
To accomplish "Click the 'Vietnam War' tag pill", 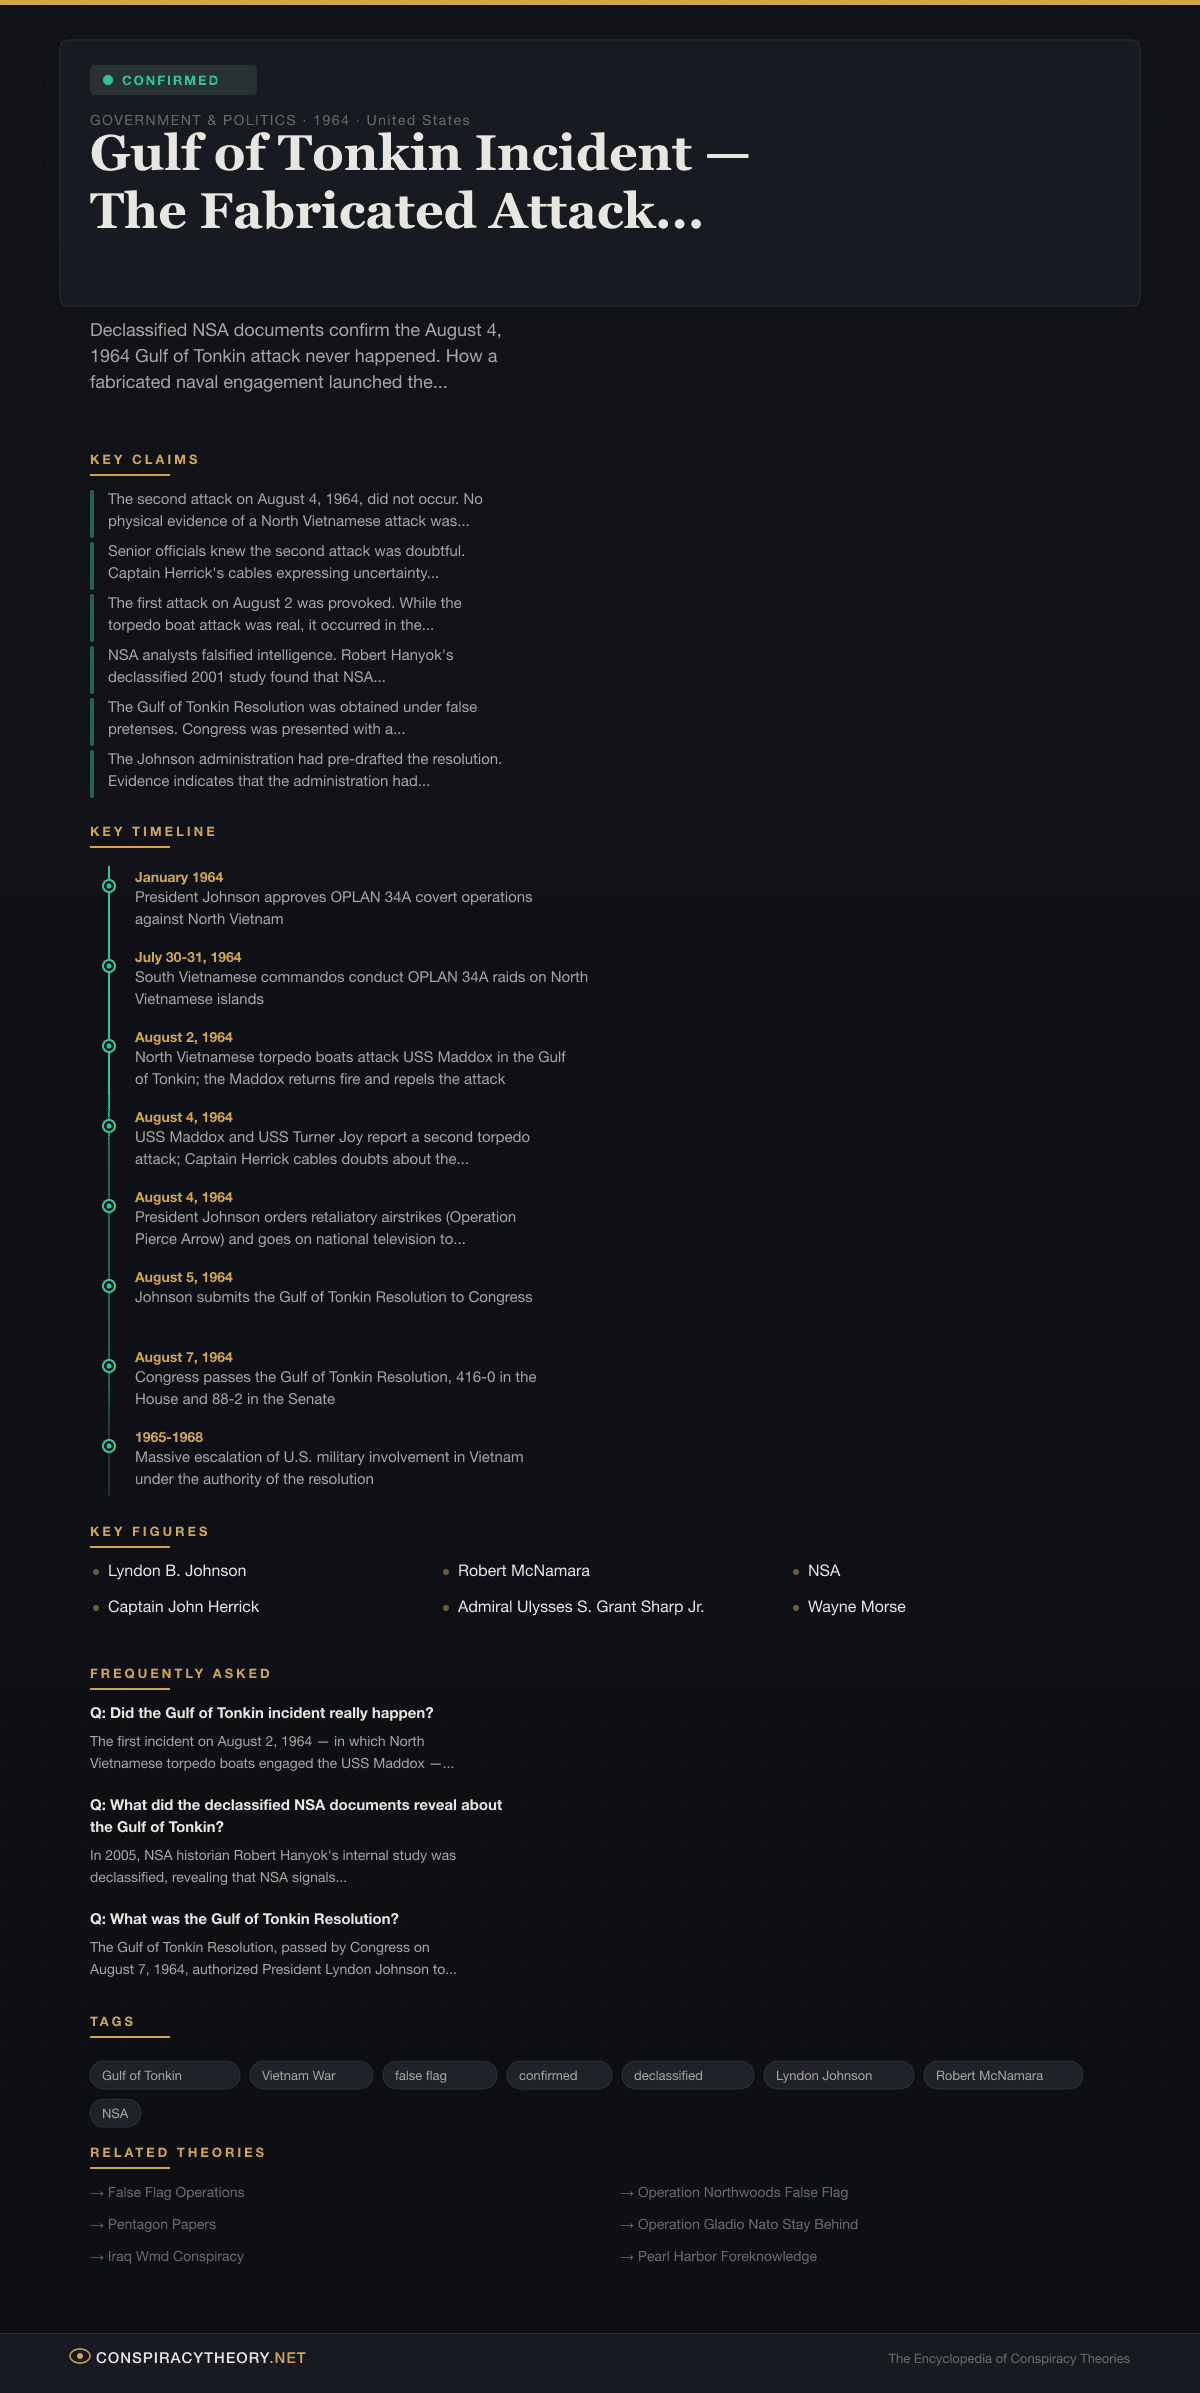I will (x=310, y=2075).
